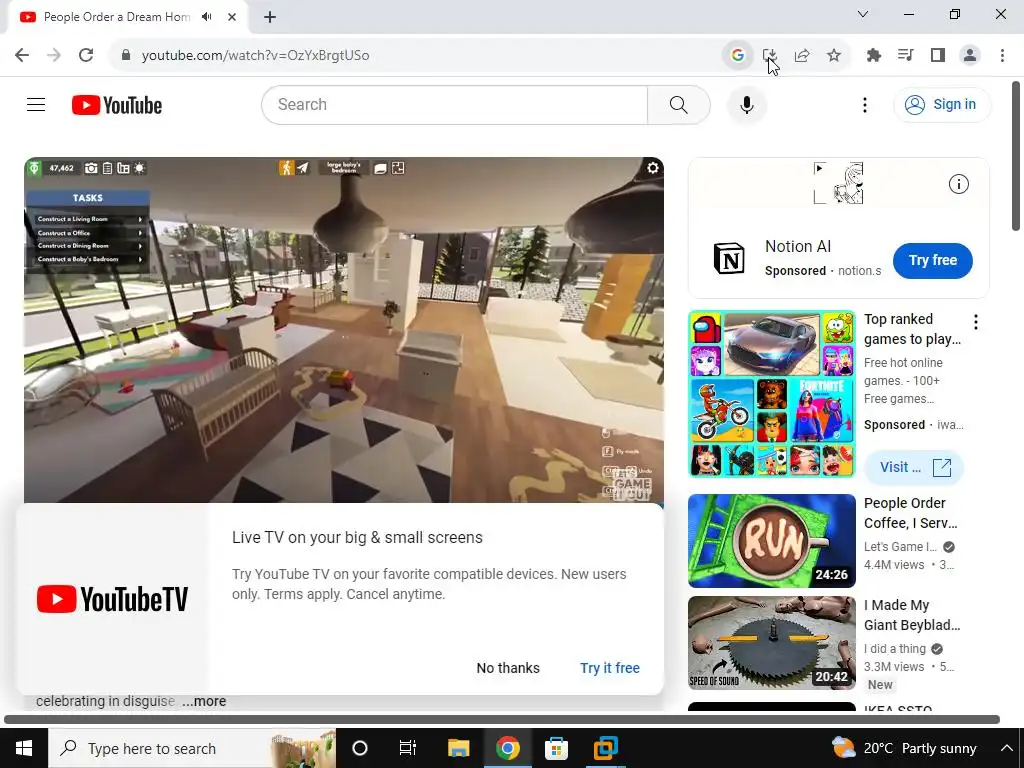The height and width of the screenshot is (768, 1024).
Task: Share this page icon
Action: click(802, 55)
